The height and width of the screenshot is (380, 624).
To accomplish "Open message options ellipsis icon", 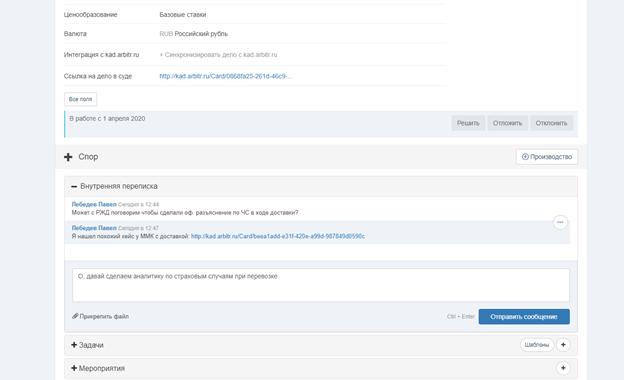I will click(x=560, y=222).
